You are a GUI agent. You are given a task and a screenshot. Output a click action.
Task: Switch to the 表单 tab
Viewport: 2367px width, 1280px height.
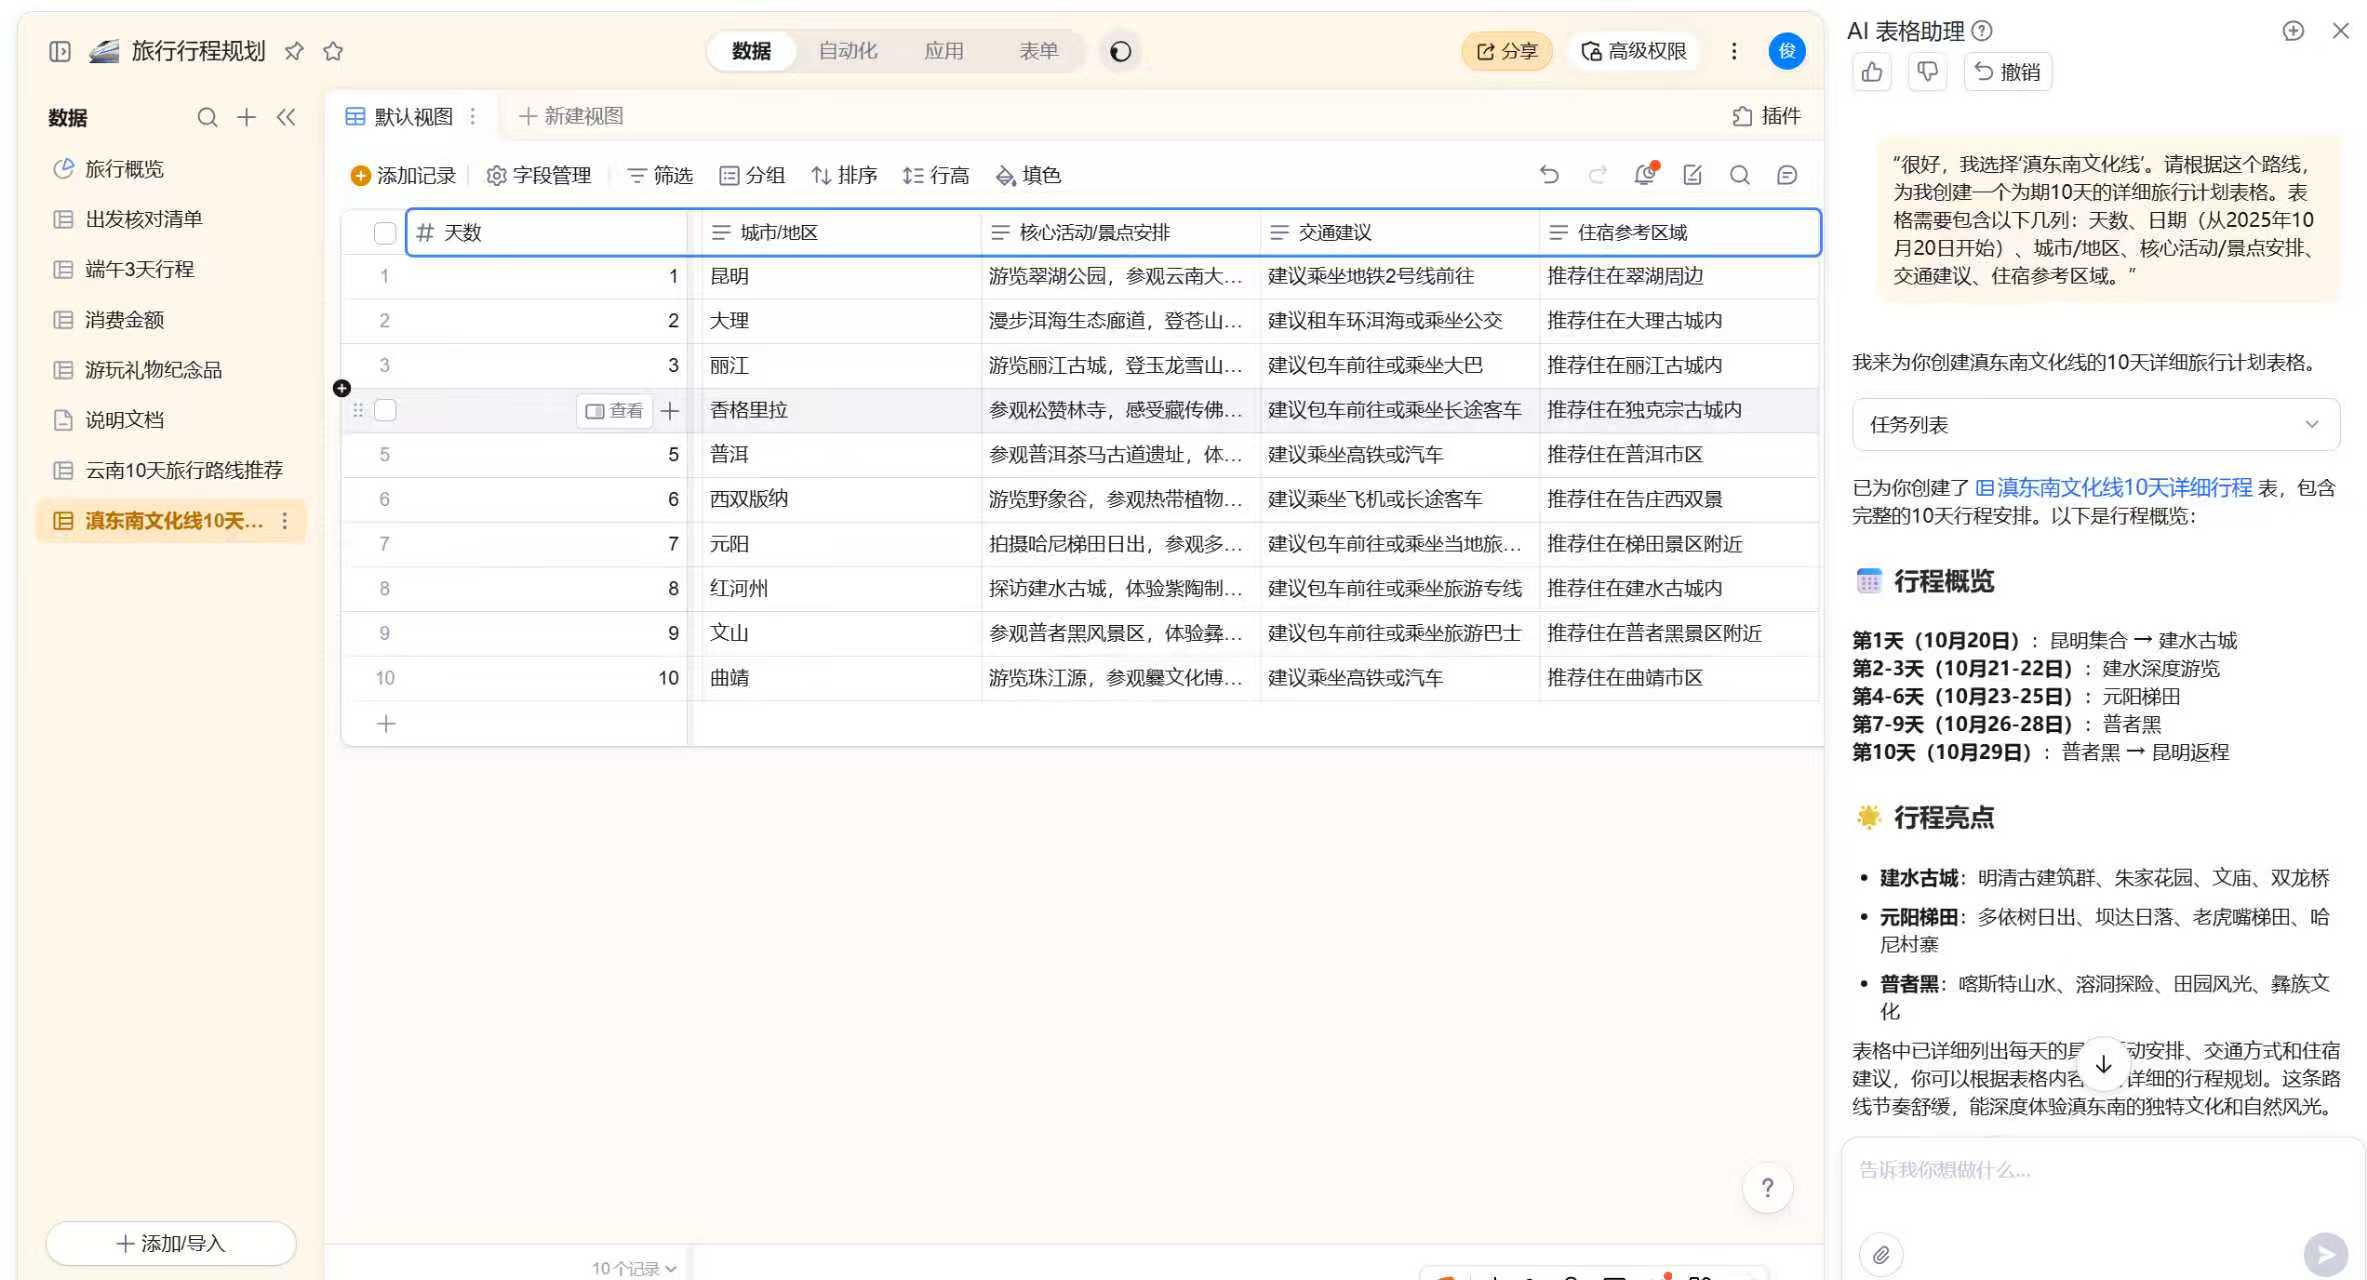1038,51
